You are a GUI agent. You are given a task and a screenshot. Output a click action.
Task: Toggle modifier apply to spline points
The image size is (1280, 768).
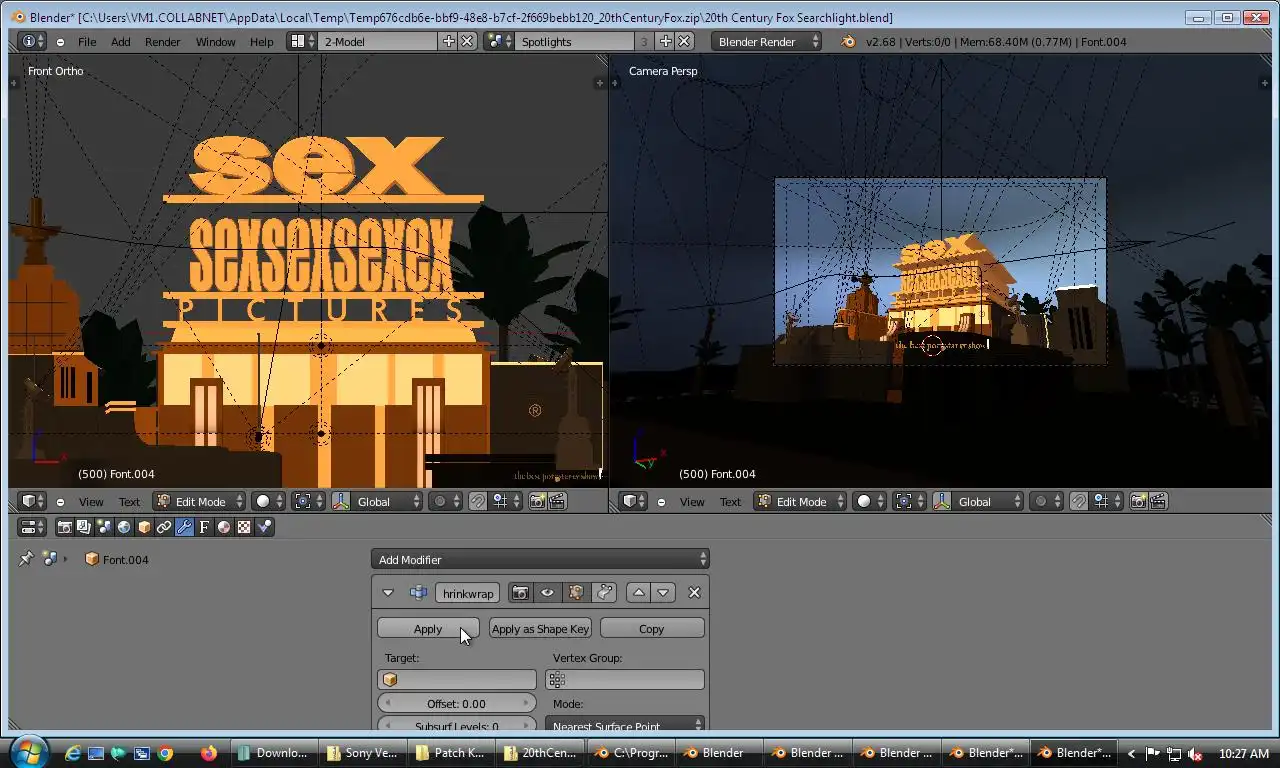(604, 593)
